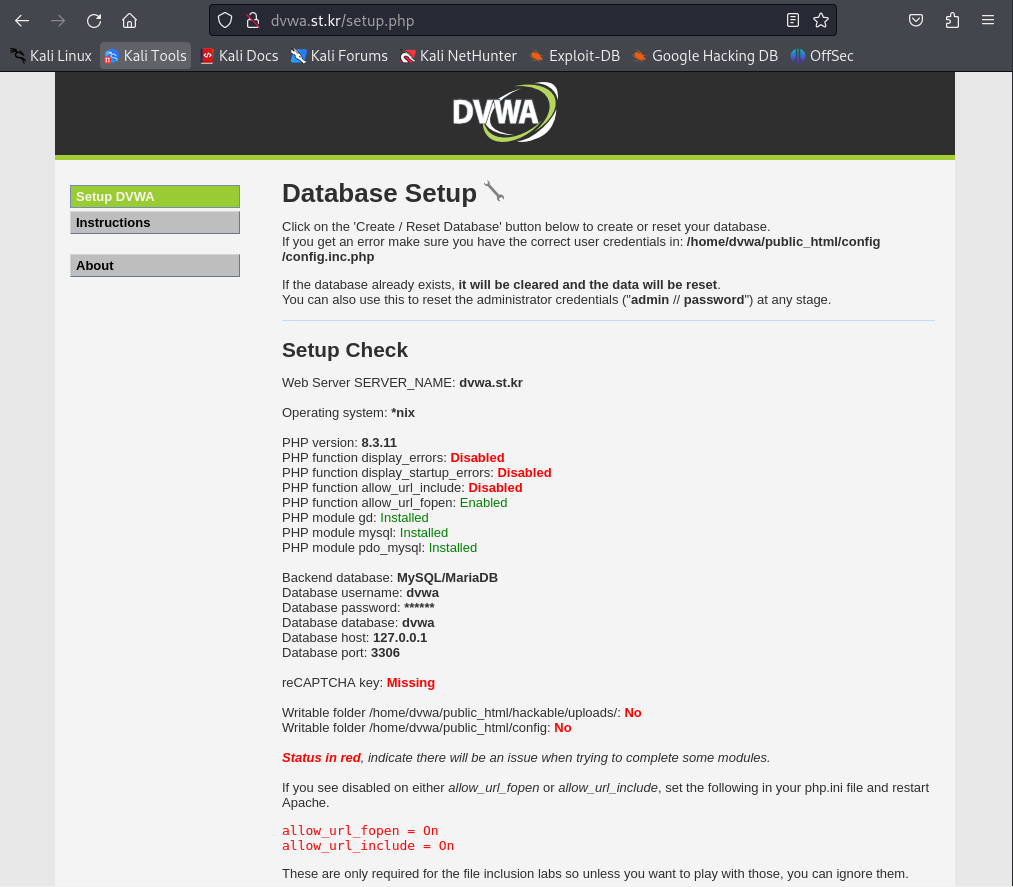Go back with the browser back arrow
1013x887 pixels.
[x=22, y=21]
